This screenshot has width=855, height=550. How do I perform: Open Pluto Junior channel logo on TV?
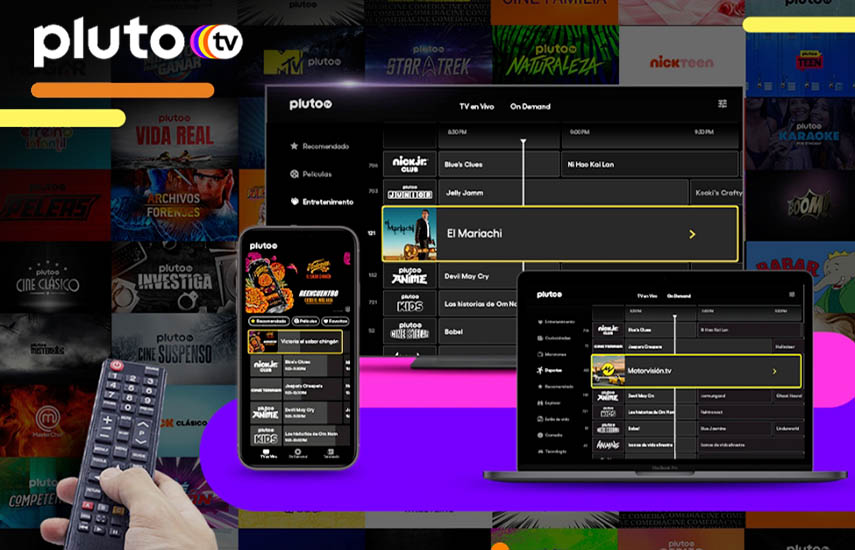pos(410,192)
